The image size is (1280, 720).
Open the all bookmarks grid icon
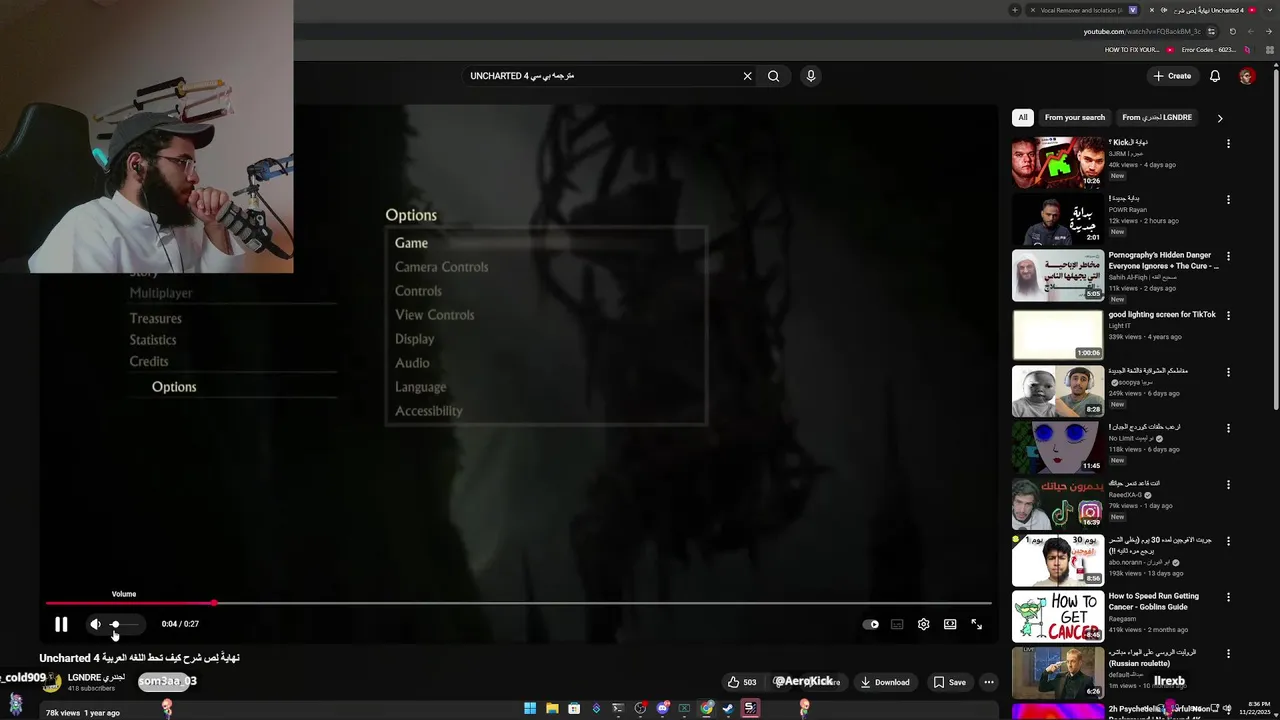click(x=1270, y=49)
